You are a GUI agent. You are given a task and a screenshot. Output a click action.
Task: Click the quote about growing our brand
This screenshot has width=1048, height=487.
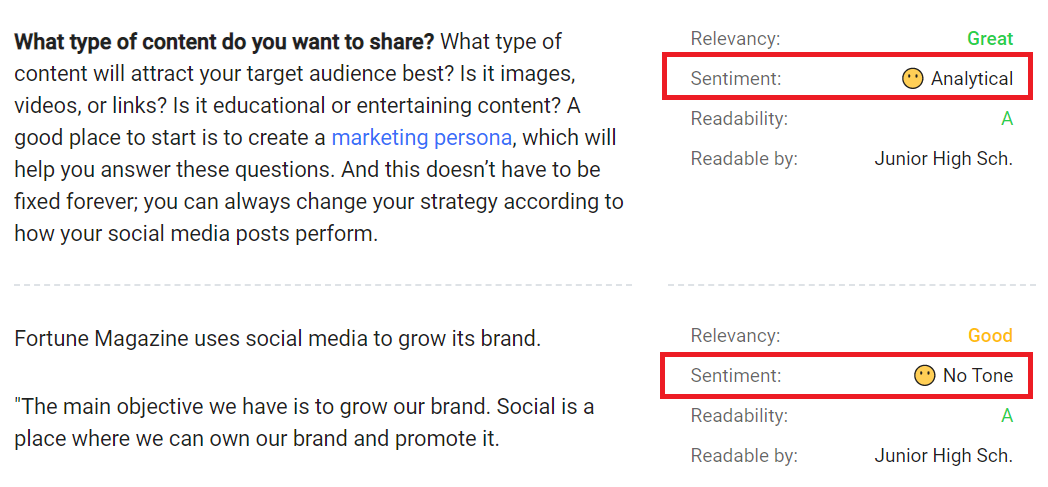[304, 423]
